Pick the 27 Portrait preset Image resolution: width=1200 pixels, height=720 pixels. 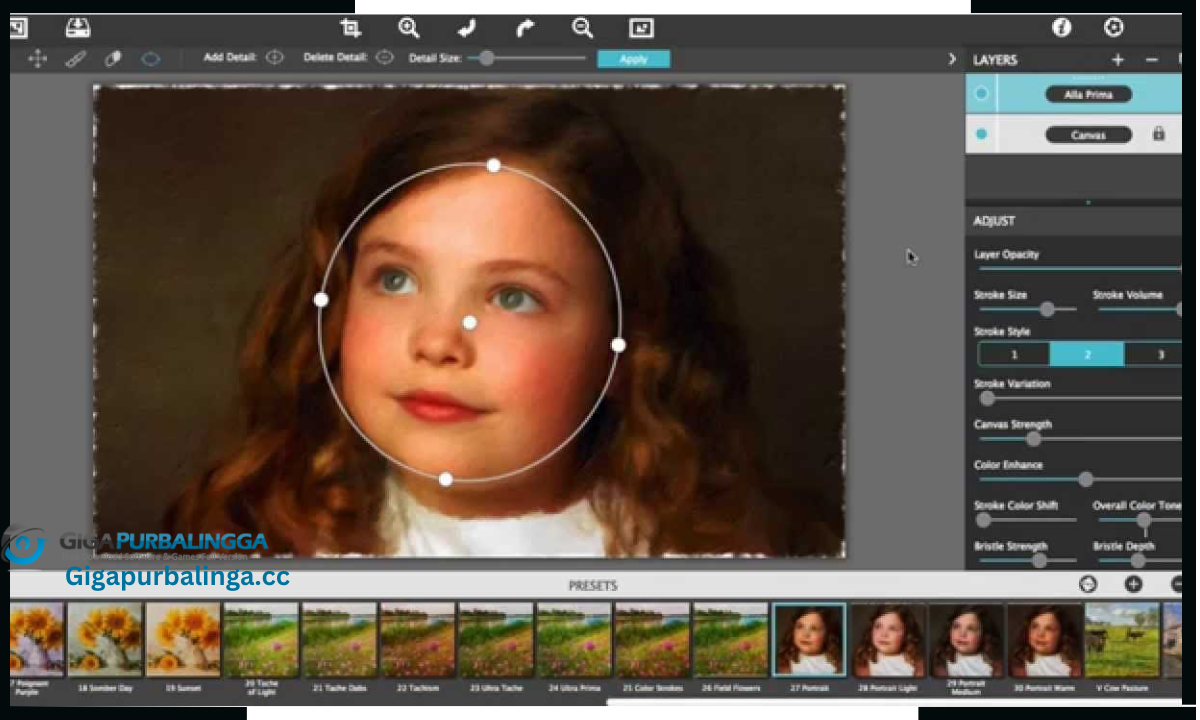[809, 639]
